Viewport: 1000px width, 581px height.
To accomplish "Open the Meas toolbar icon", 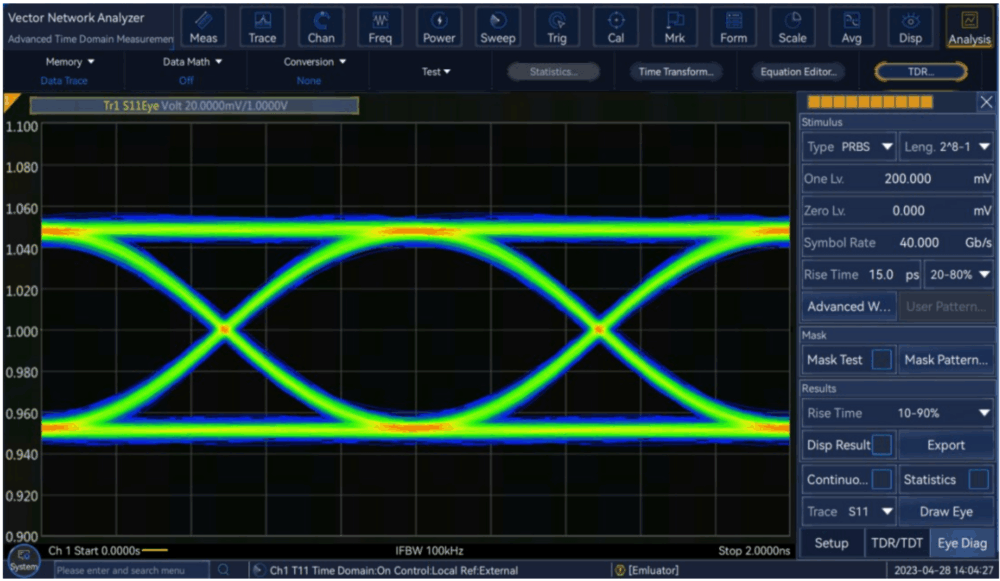I will click(x=203, y=27).
